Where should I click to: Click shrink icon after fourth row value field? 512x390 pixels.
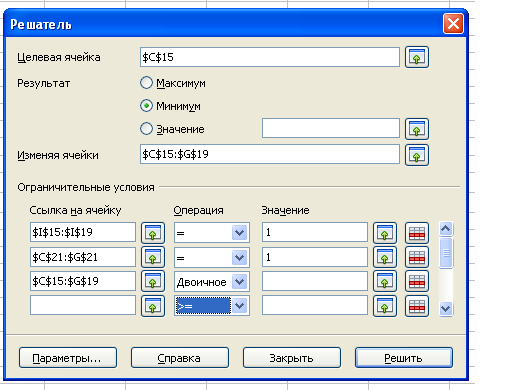click(x=385, y=306)
